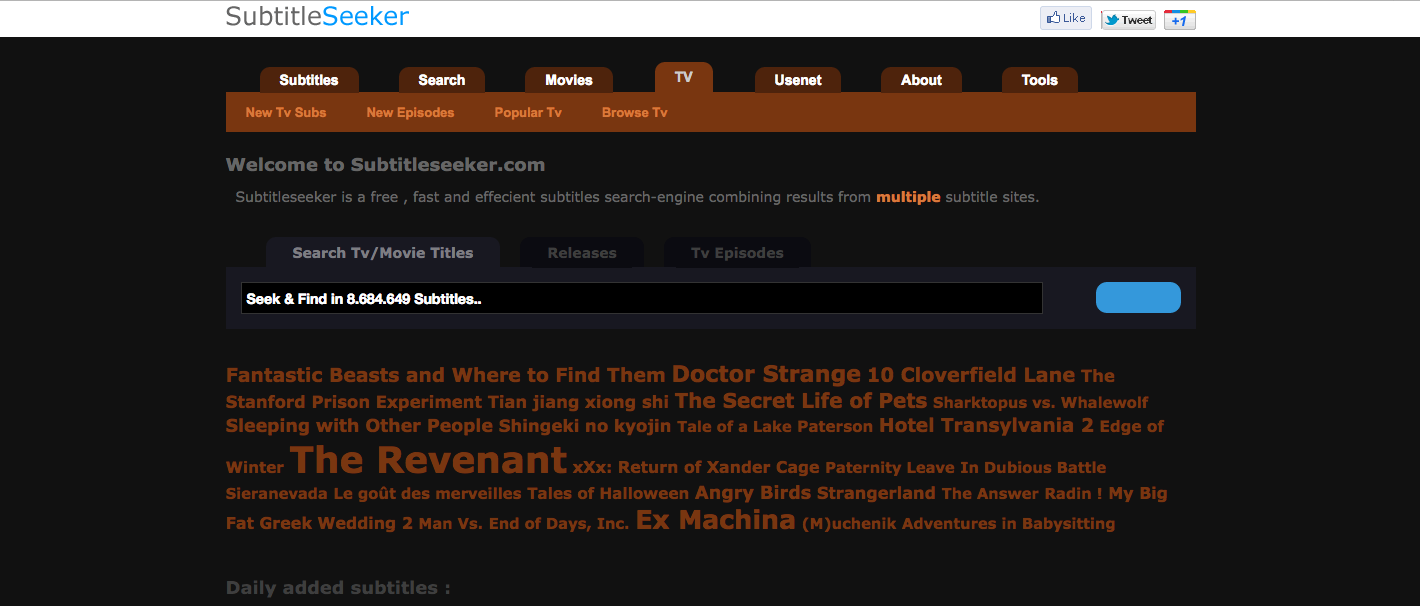Screen dimensions: 1420x606
Task: Open the Usenet nav tab
Action: pyautogui.click(x=798, y=80)
